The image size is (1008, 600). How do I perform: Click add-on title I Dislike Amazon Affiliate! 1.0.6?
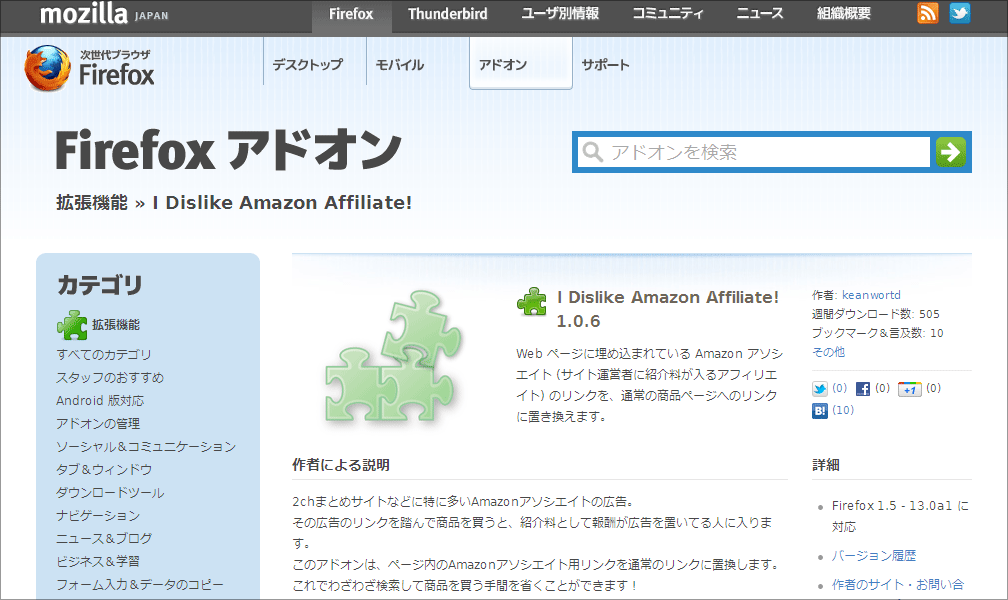click(667, 309)
